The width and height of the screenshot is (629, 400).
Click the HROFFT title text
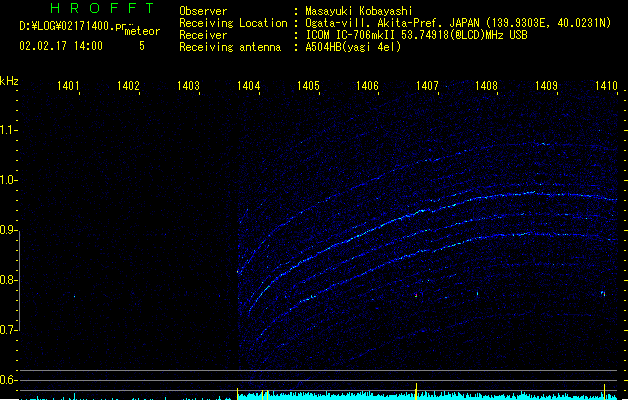click(102, 8)
